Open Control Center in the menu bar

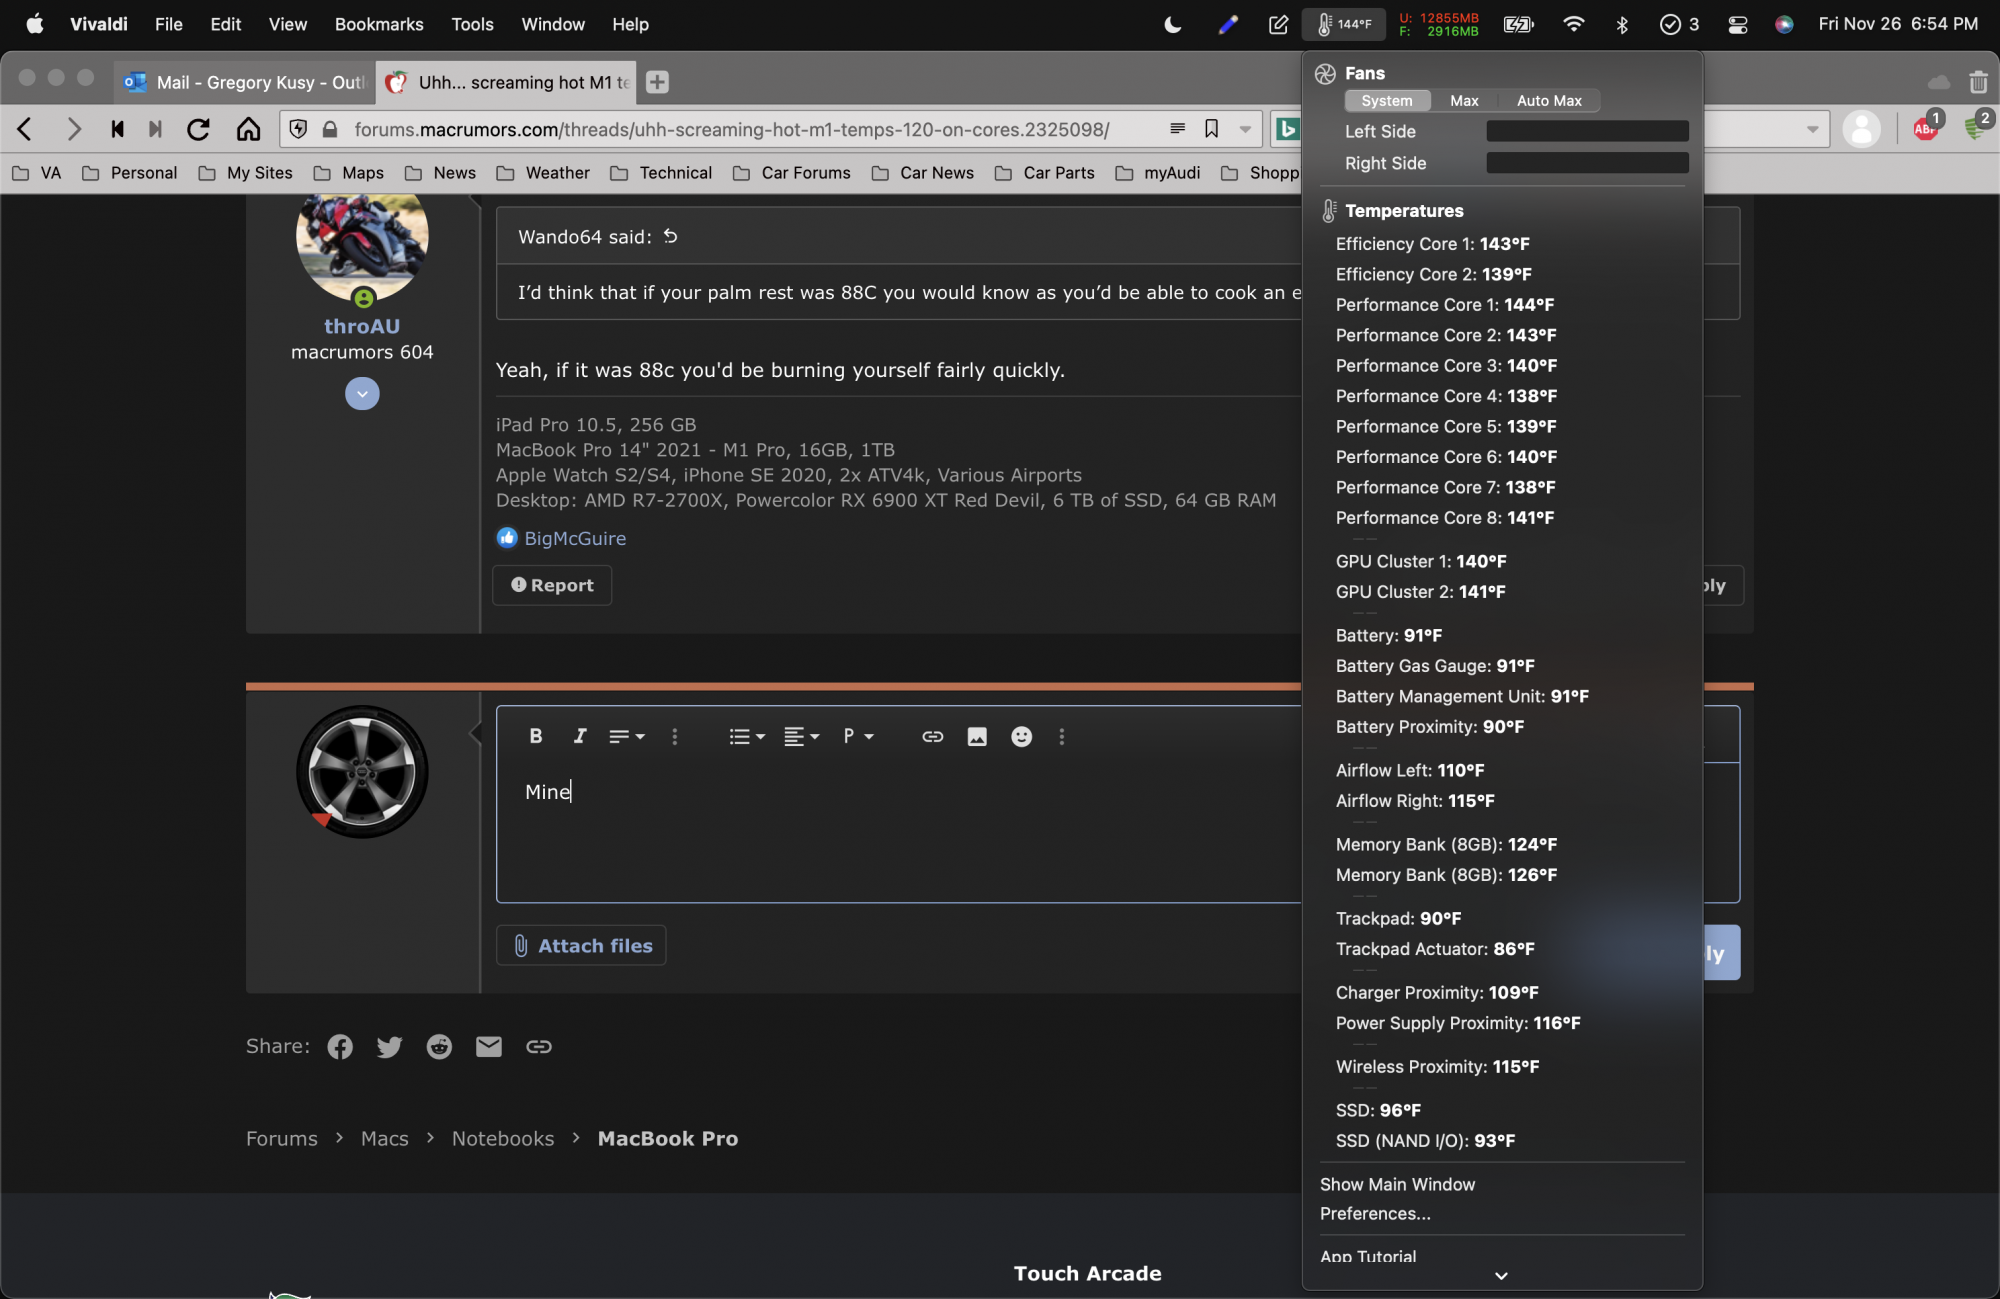coord(1737,24)
